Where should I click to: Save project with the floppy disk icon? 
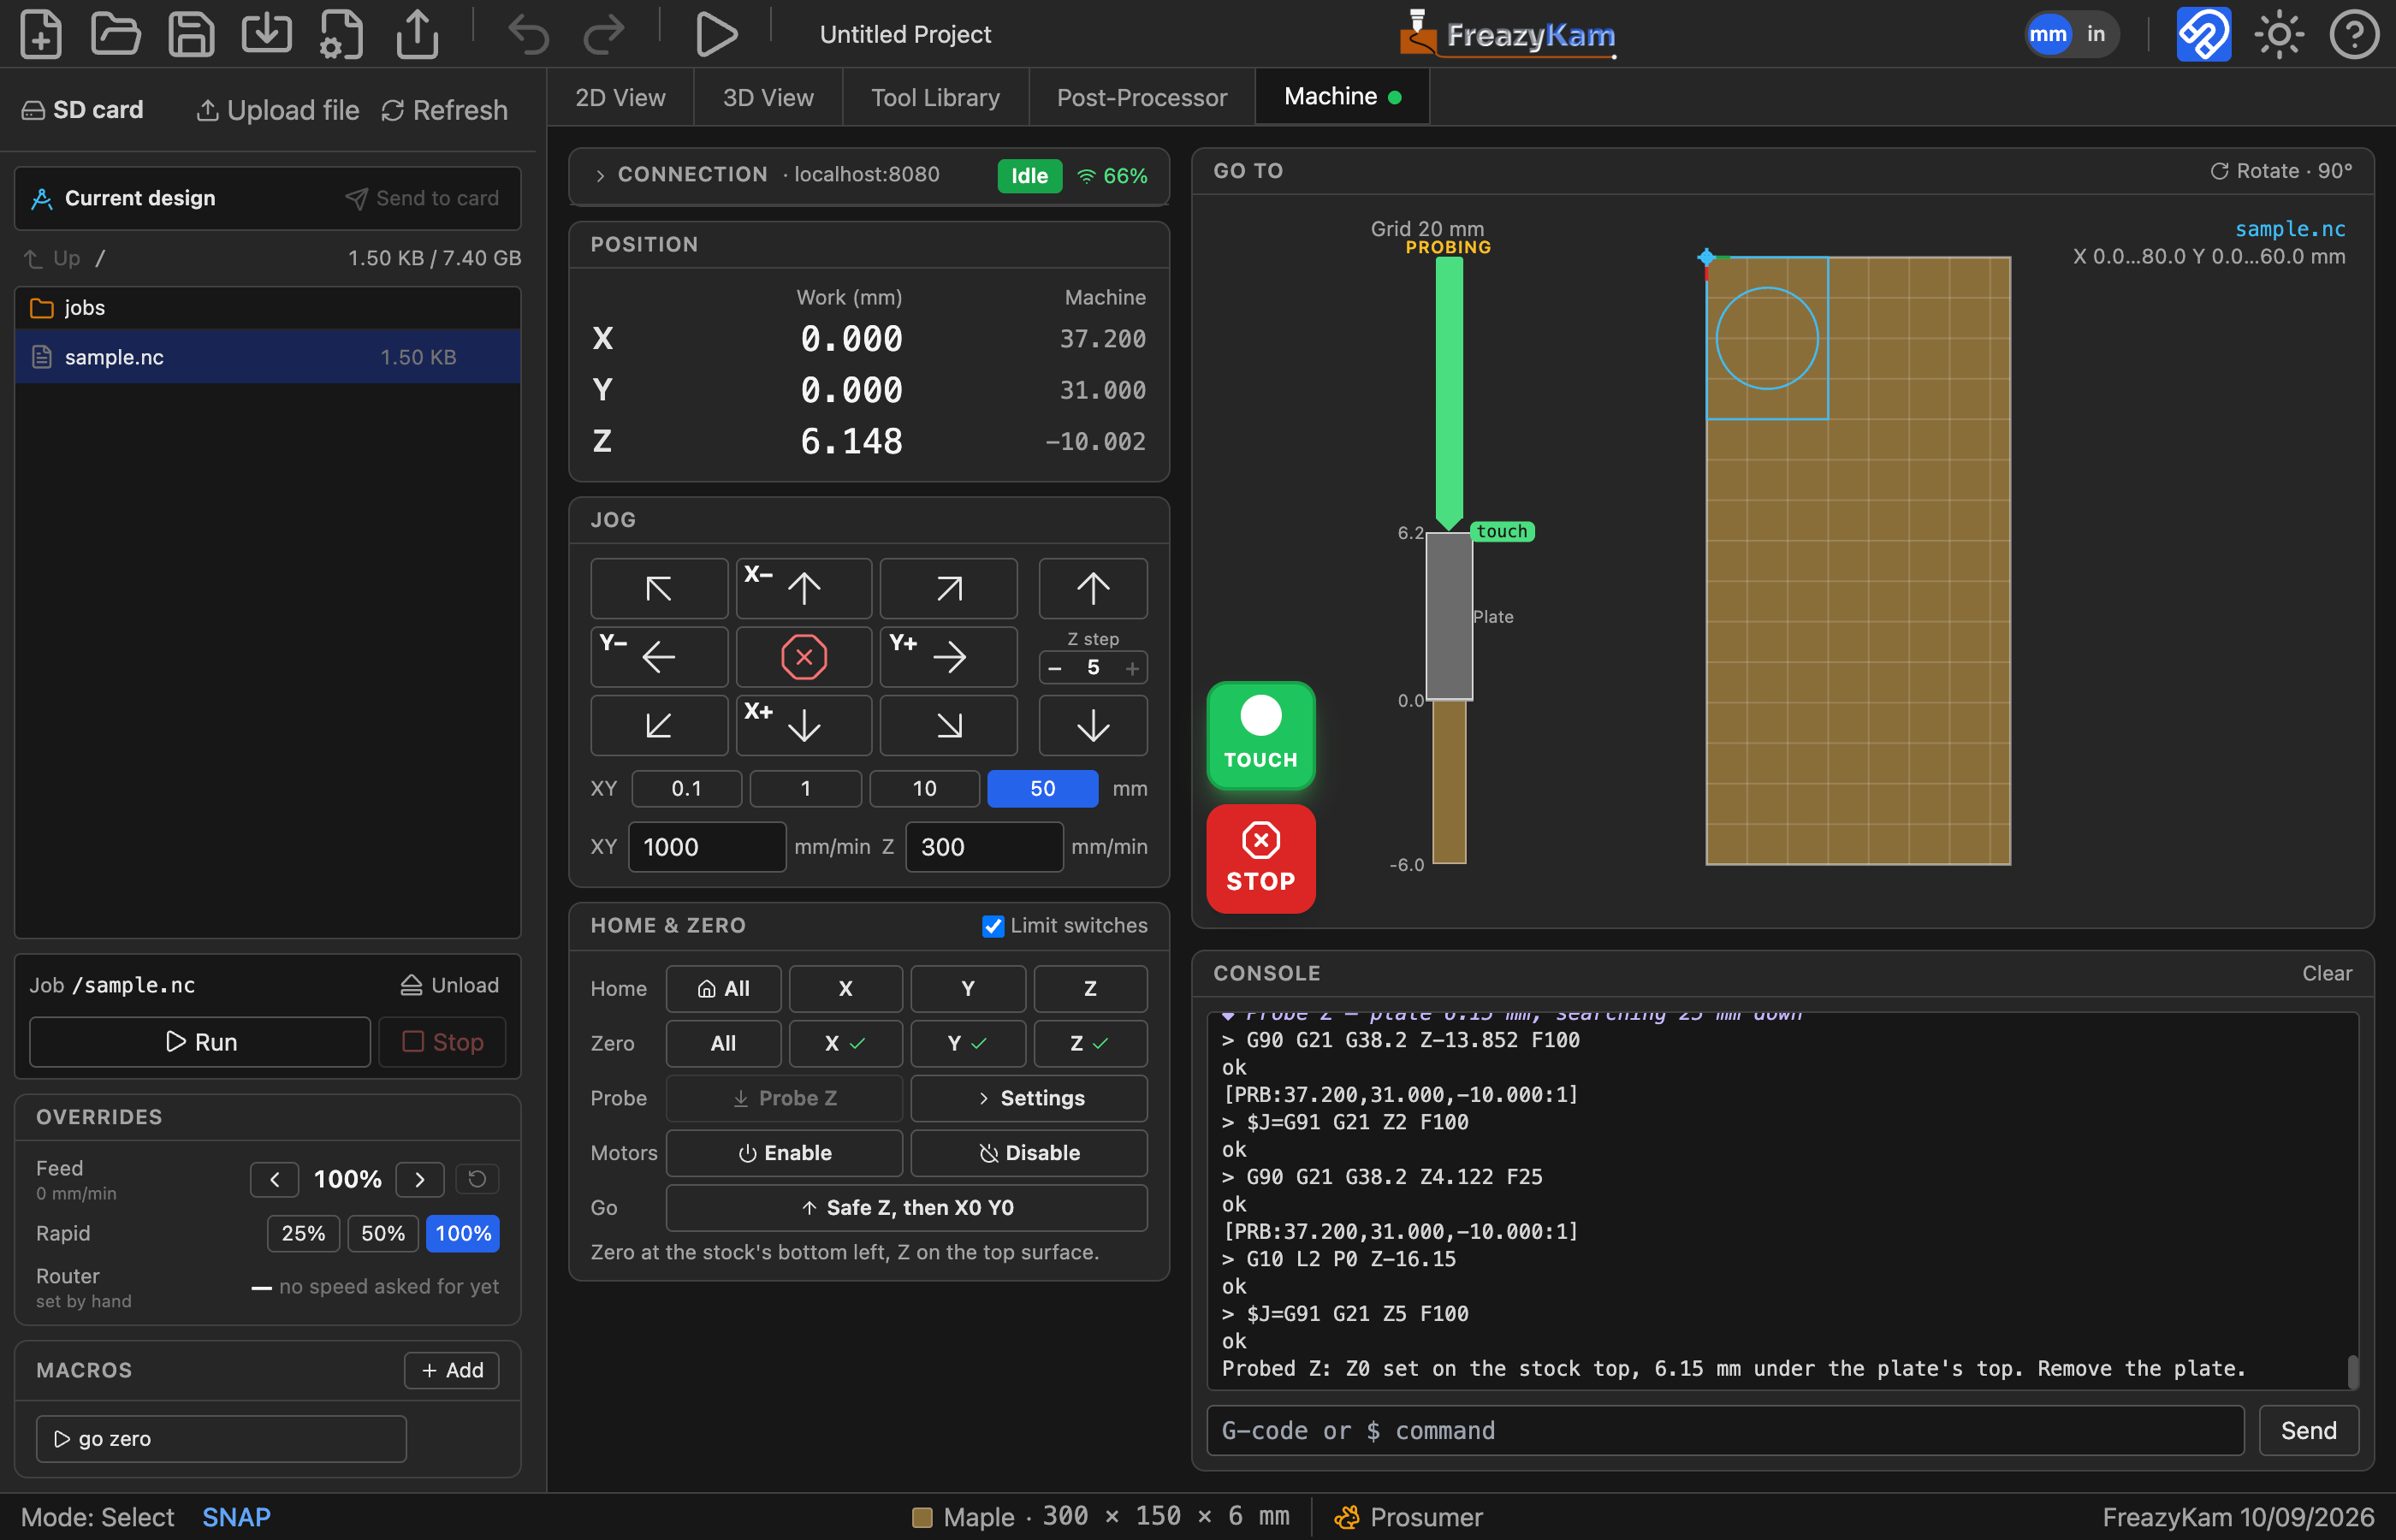191,34
